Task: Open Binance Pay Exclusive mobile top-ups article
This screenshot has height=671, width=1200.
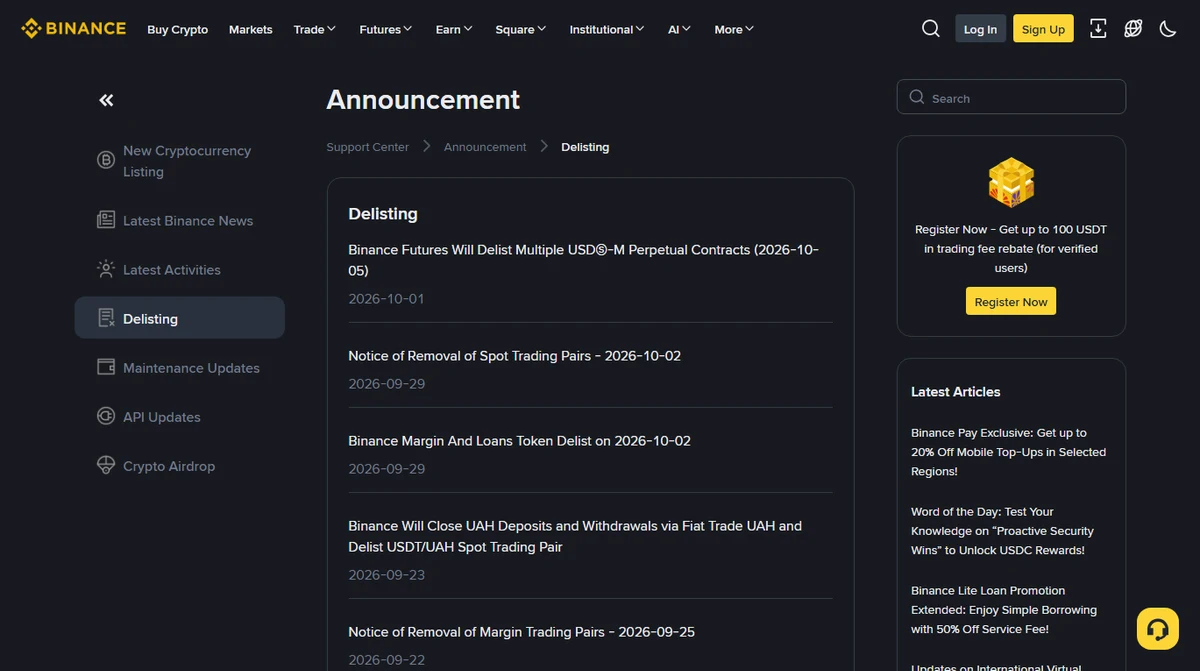Action: pyautogui.click(x=1009, y=452)
